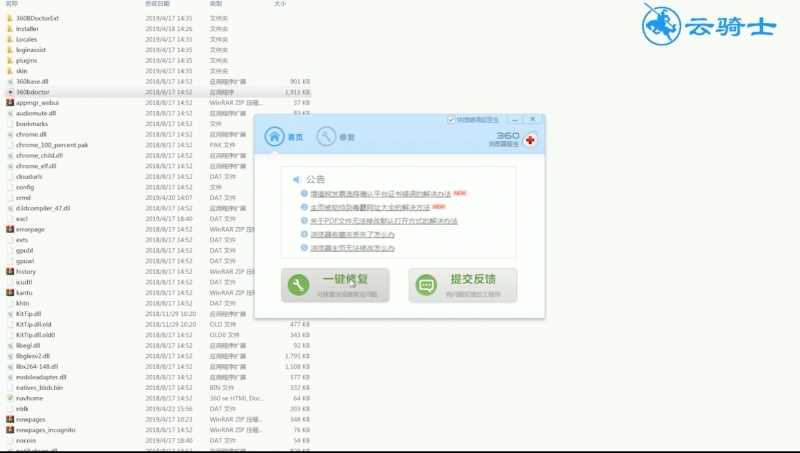Click the appmgr_webui WinRAR archive icon
800x453 pixels.
(10, 103)
